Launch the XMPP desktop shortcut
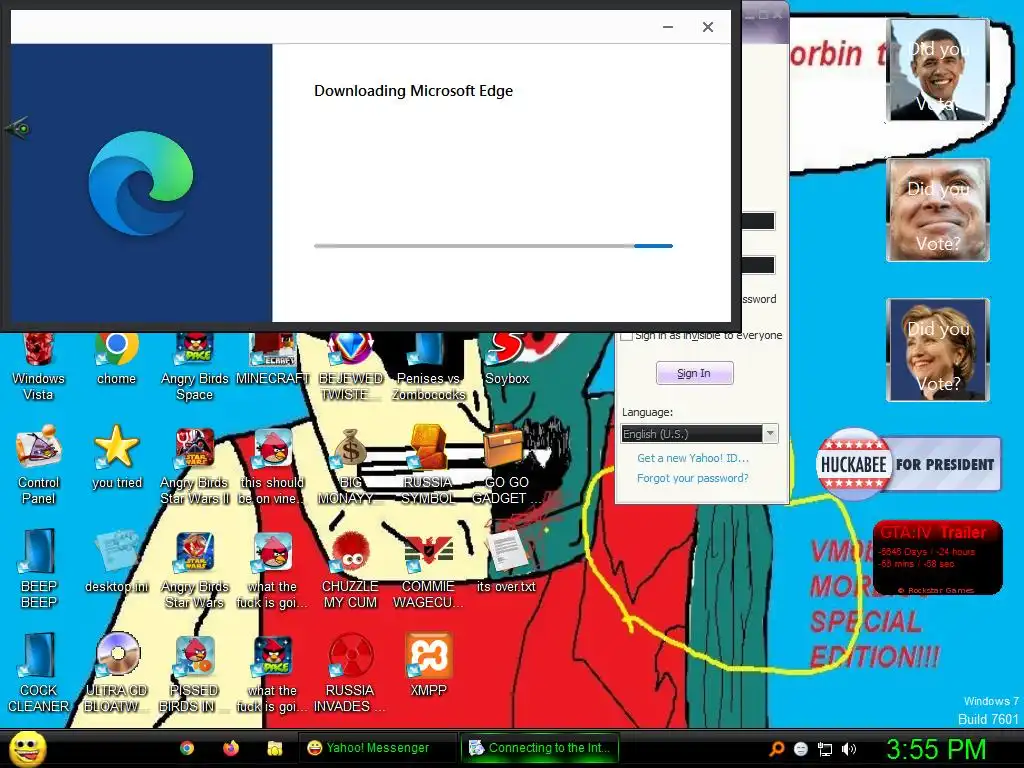The width and height of the screenshot is (1024, 768). coord(428,665)
